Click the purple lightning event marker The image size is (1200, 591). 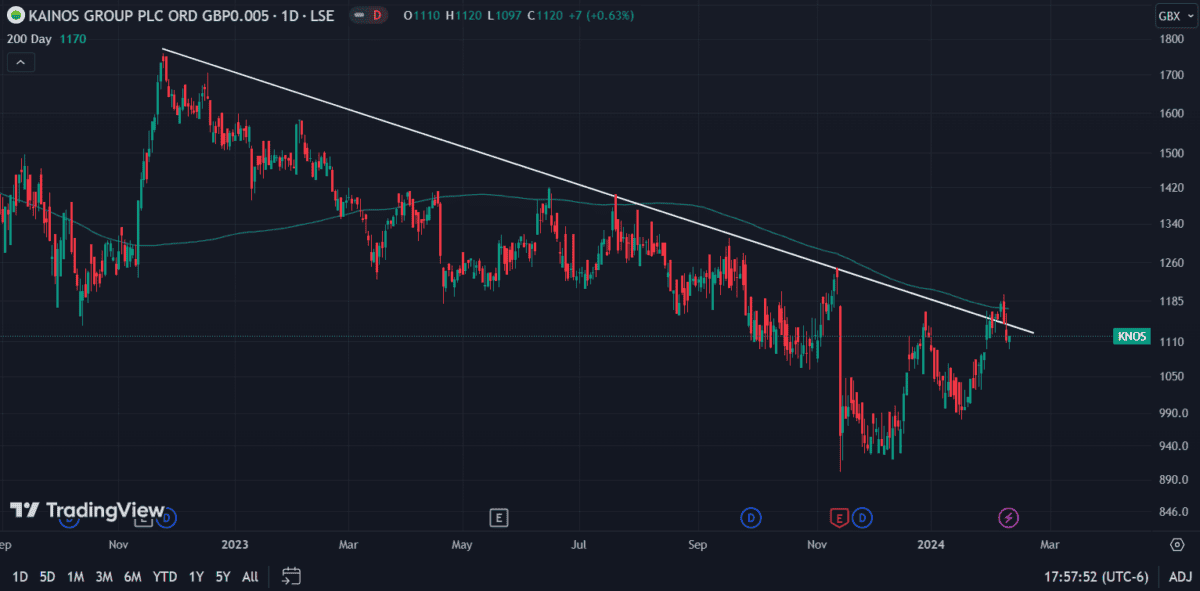(1009, 517)
